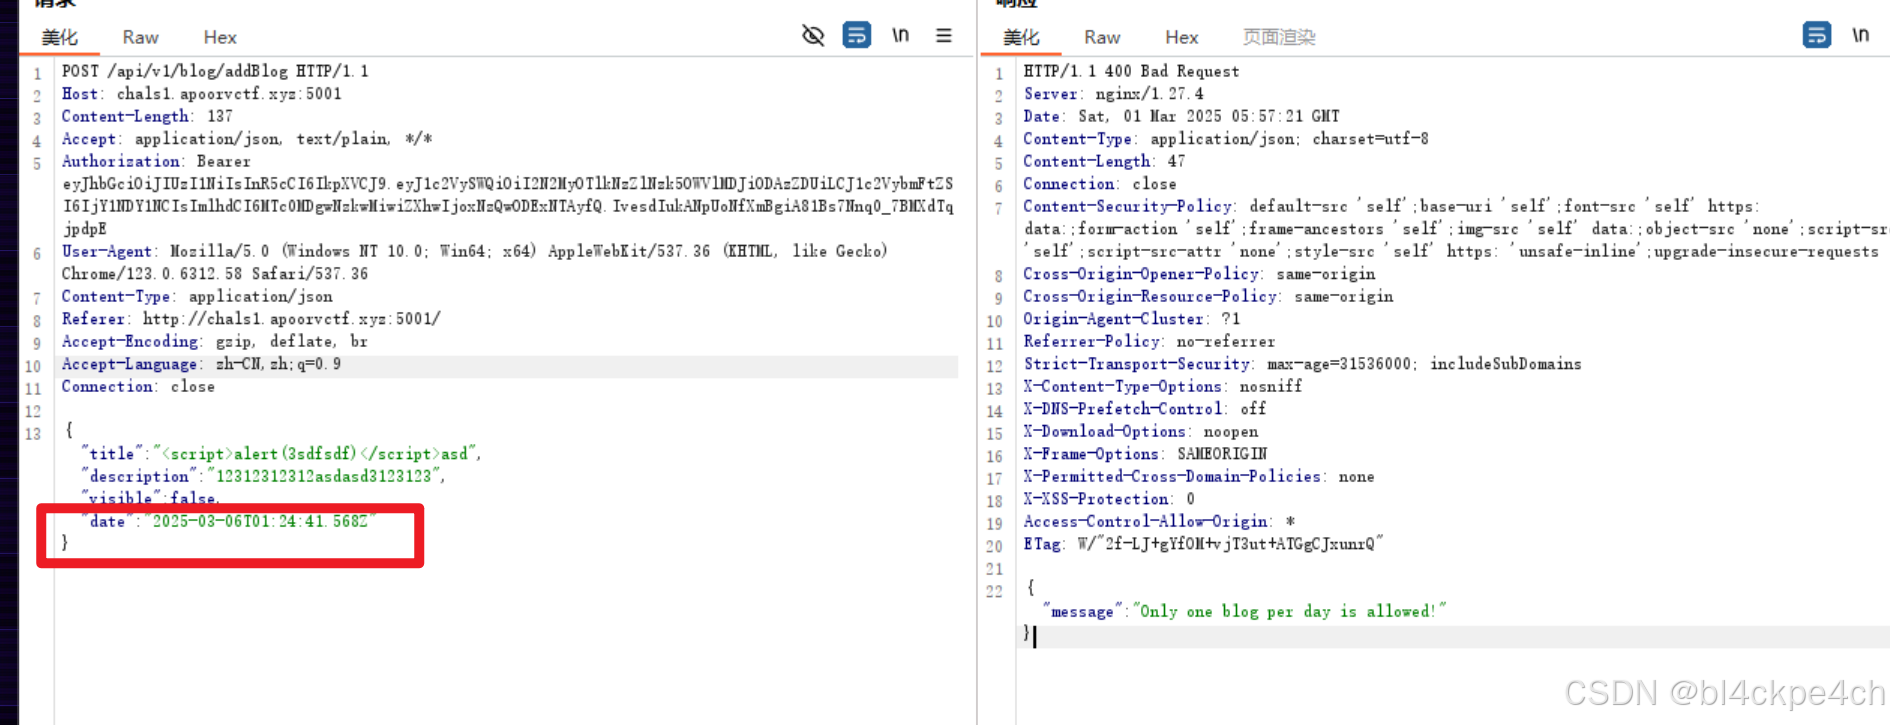
Task: Click the ETag response header
Action: point(1203,544)
